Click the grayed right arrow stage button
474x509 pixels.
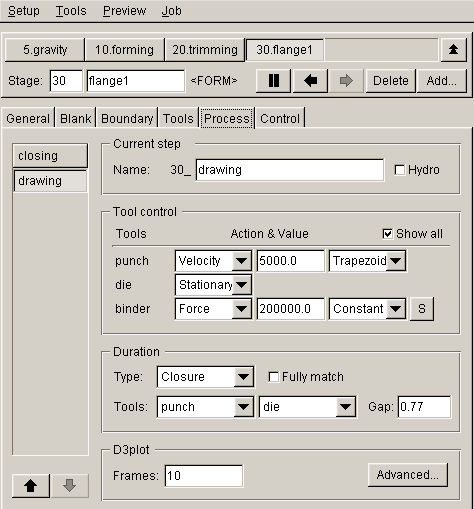click(x=346, y=81)
